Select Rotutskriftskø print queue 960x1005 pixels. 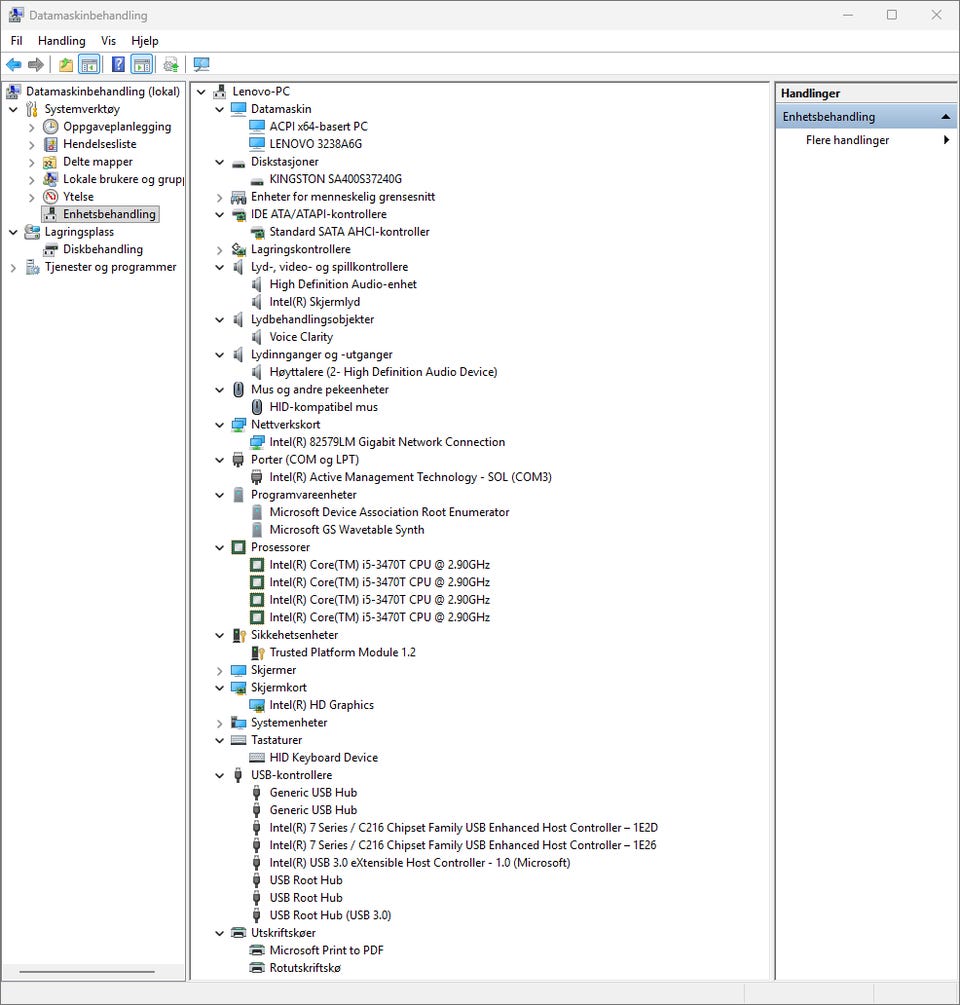click(x=305, y=968)
